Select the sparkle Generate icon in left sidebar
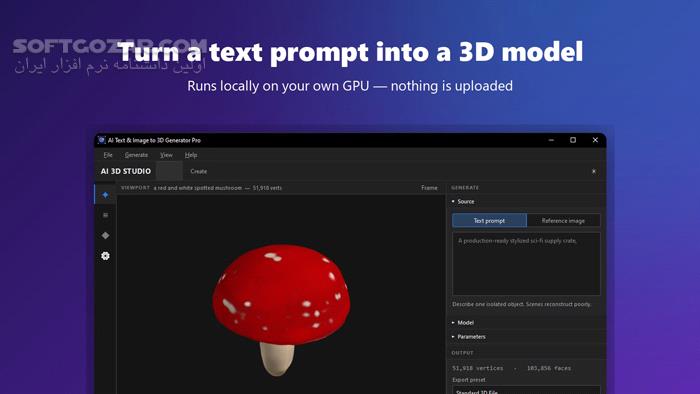This screenshot has height=394, width=700. click(x=105, y=195)
